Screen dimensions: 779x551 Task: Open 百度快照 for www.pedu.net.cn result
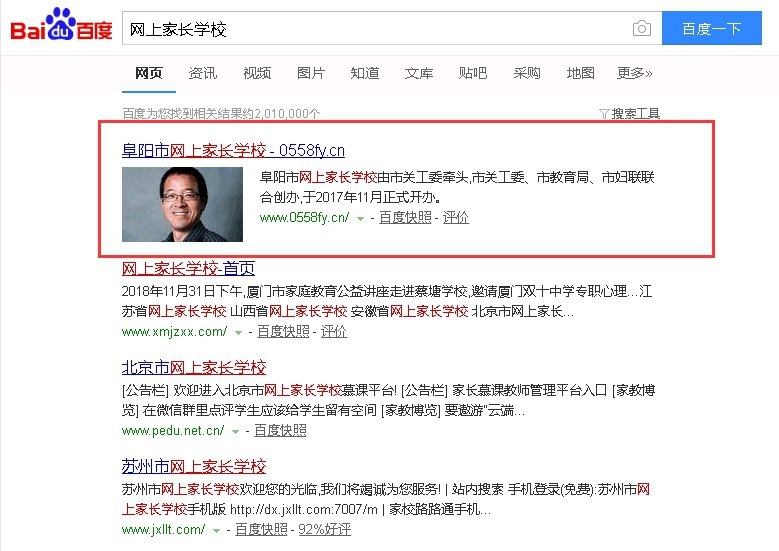280,430
